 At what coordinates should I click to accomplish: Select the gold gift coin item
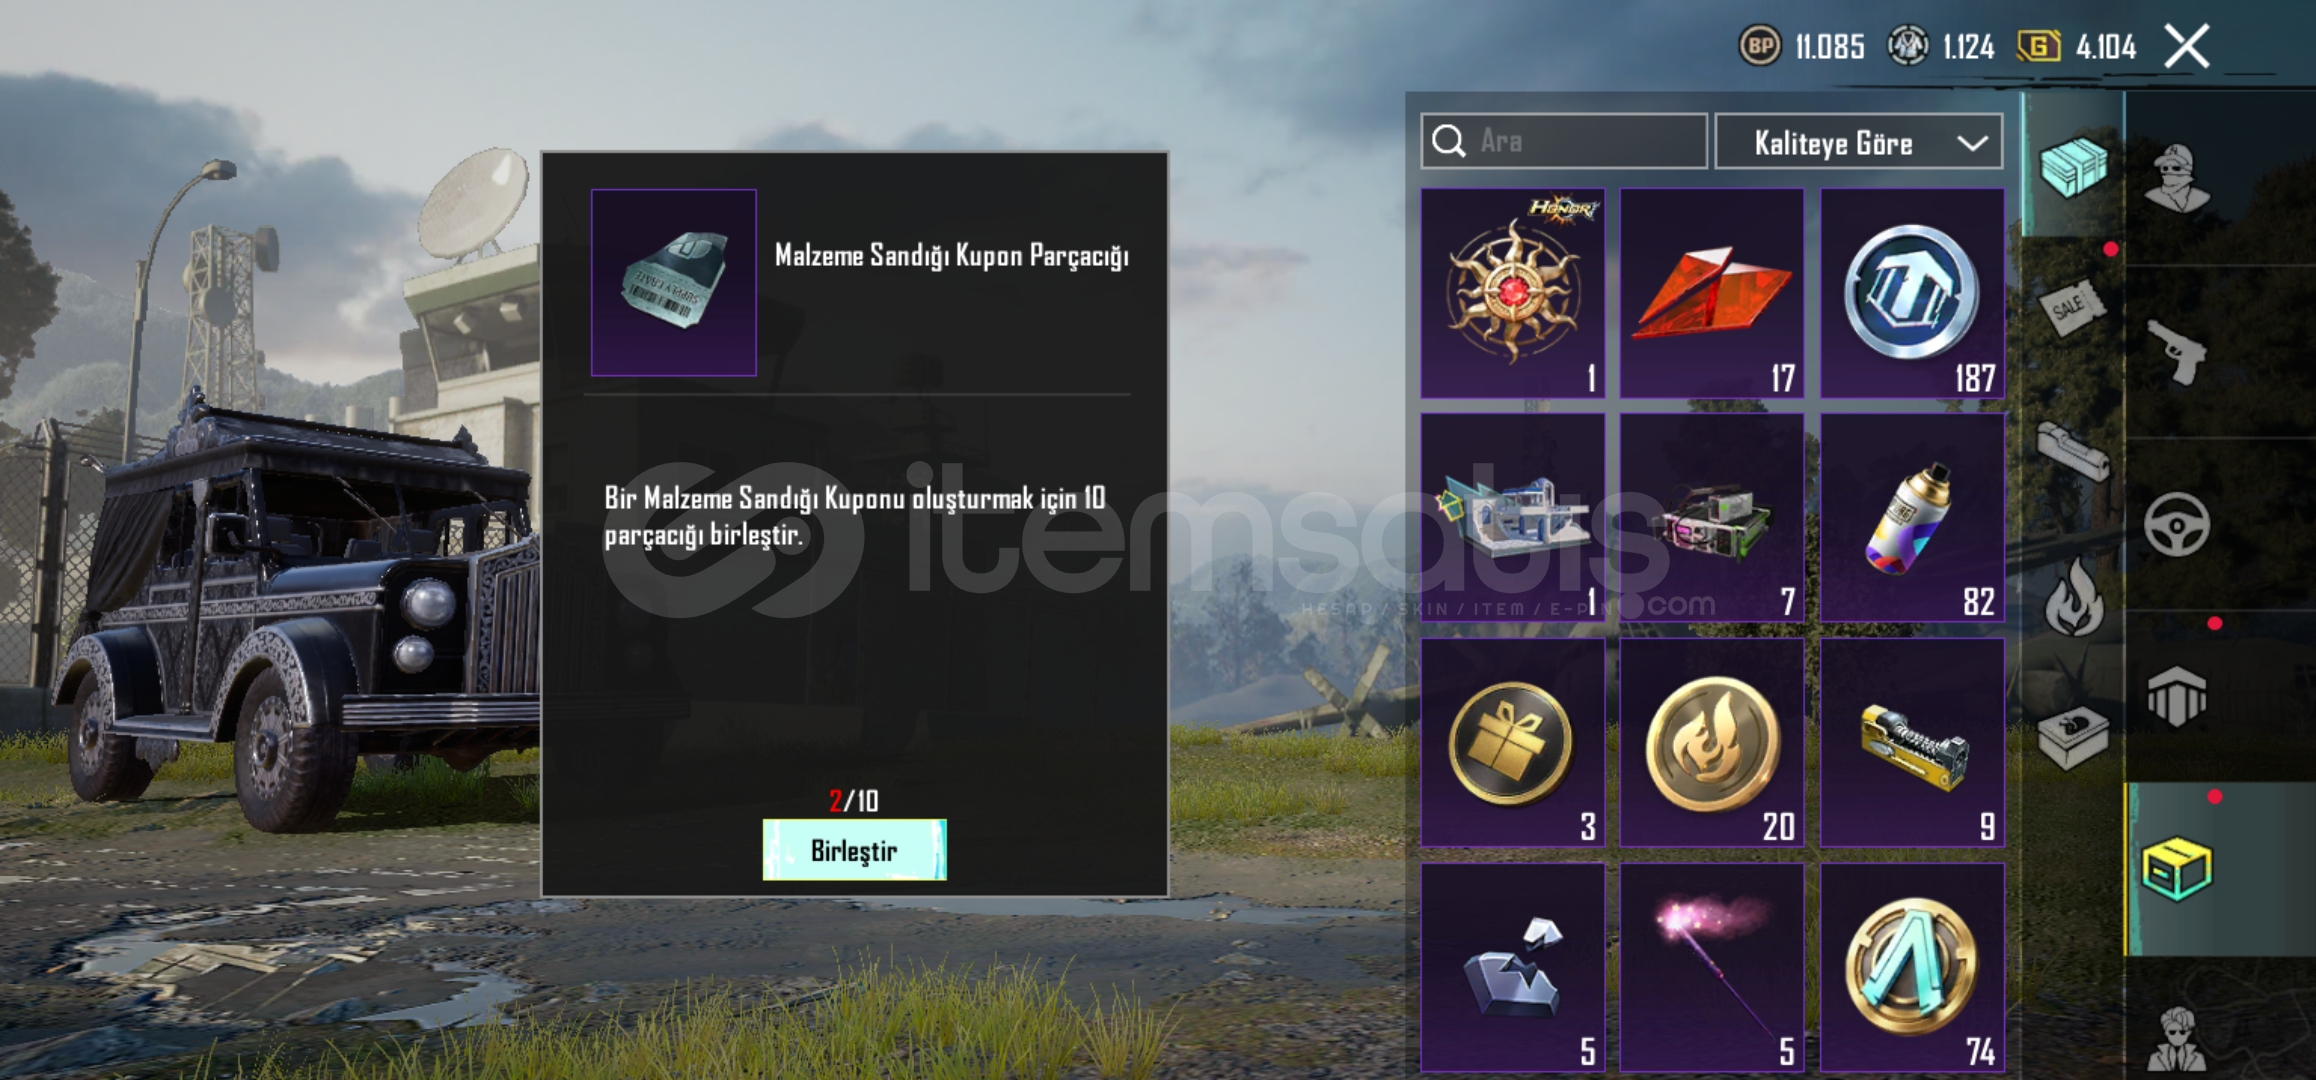(x=1513, y=743)
